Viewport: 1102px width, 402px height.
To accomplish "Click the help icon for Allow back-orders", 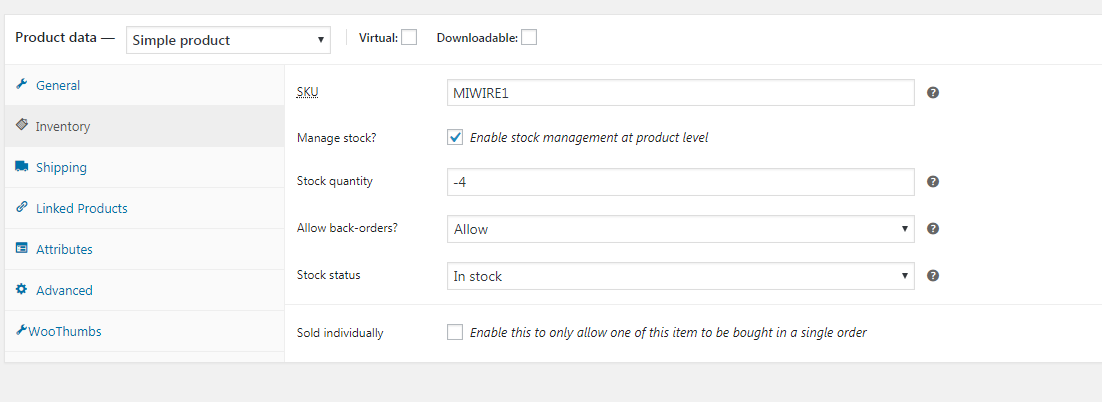I will (x=933, y=228).
